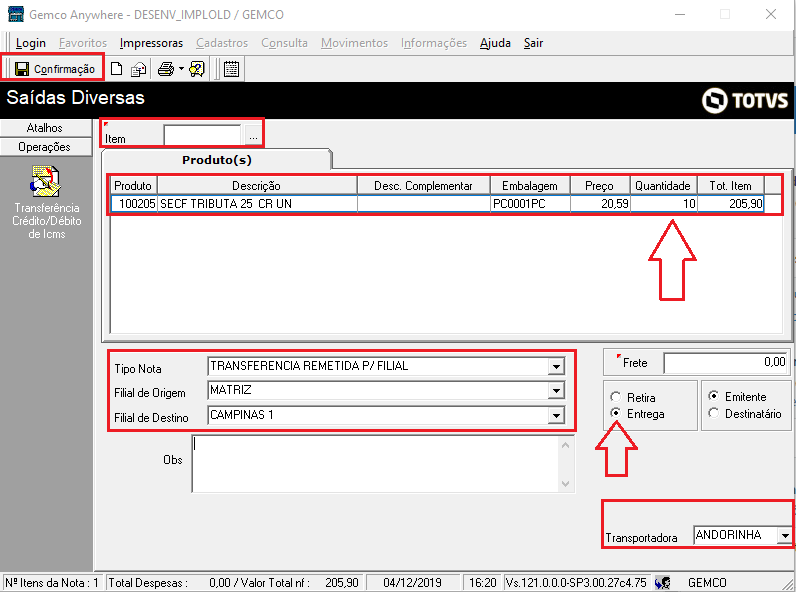Image resolution: width=796 pixels, height=592 pixels.
Task: Click the Descrição column header
Action: click(x=257, y=185)
